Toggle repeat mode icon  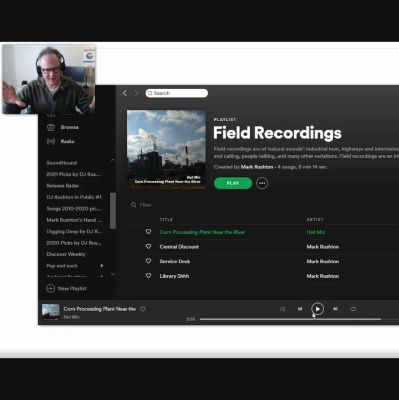click(x=353, y=309)
